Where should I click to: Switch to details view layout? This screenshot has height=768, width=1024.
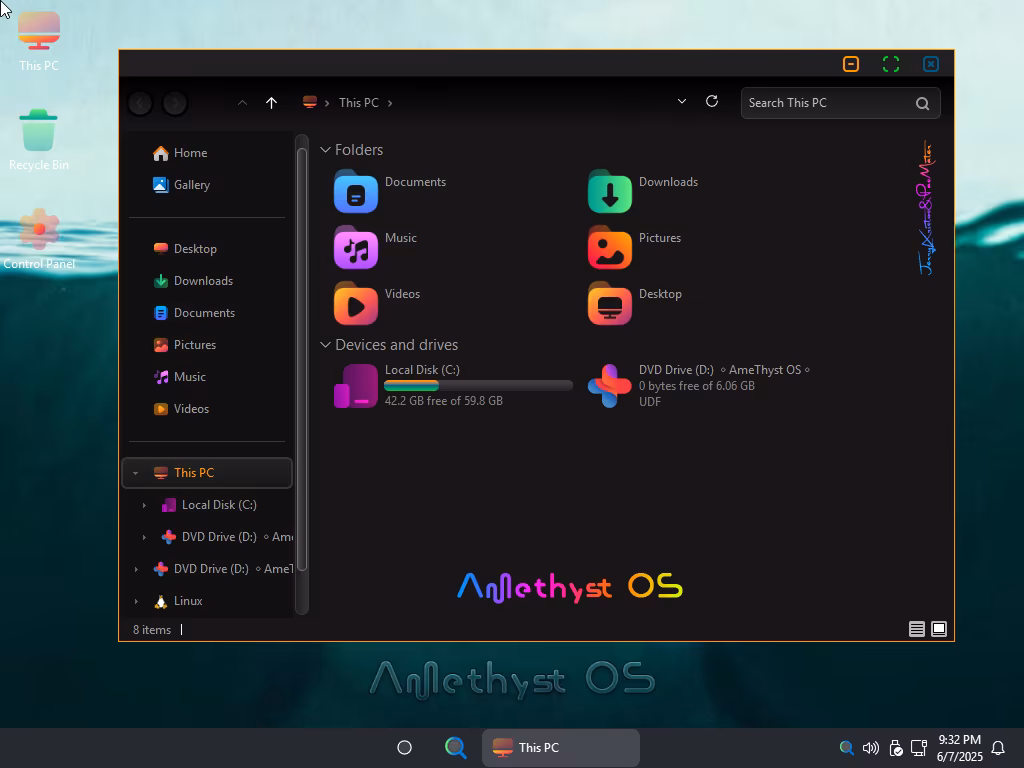coord(916,629)
